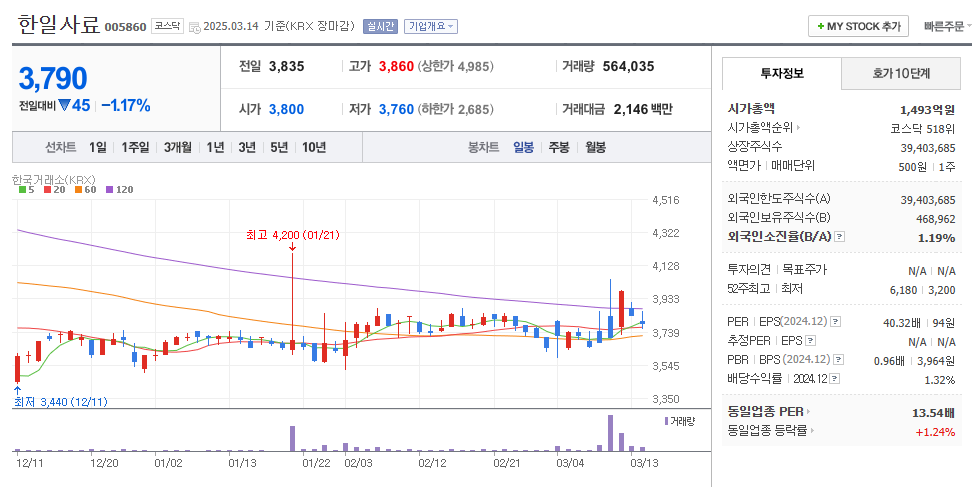Select the 5년 line chart period

tap(278, 148)
